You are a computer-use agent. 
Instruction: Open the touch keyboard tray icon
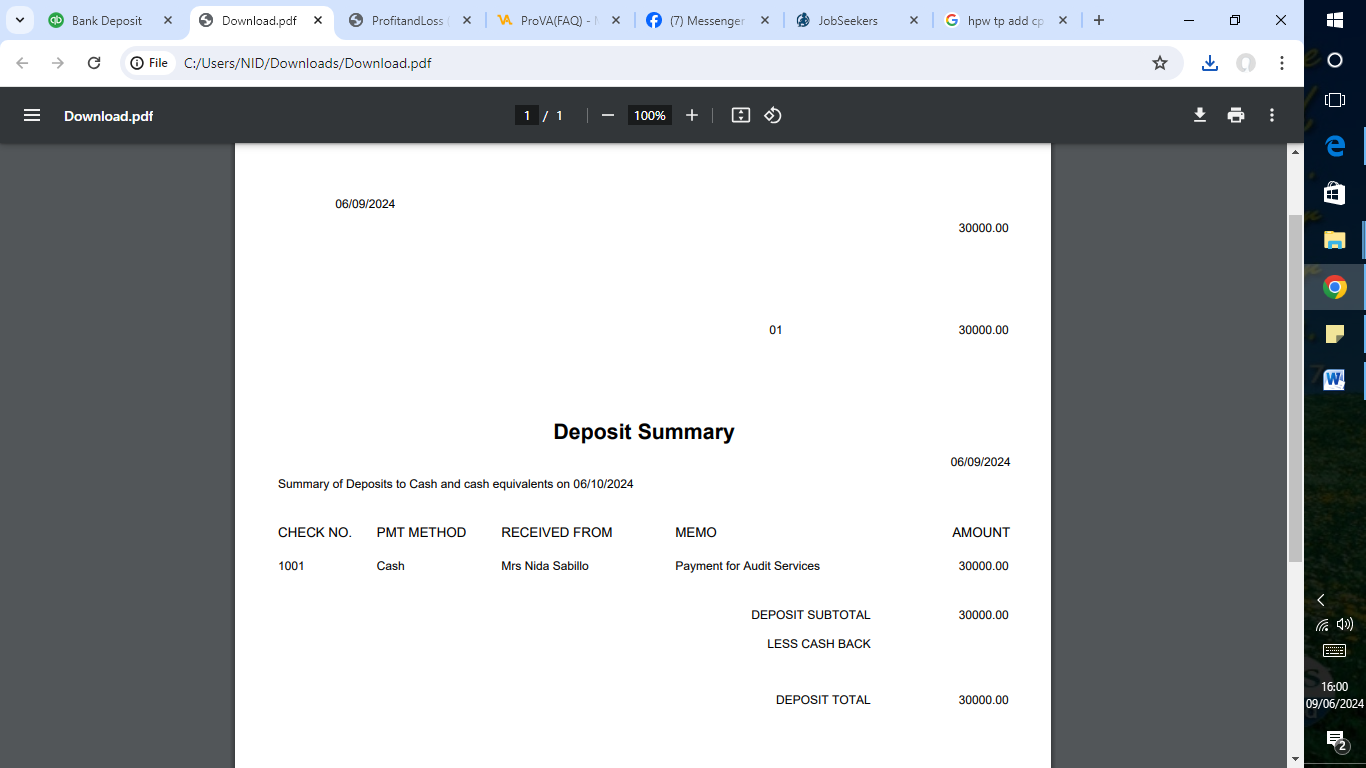coord(1335,651)
